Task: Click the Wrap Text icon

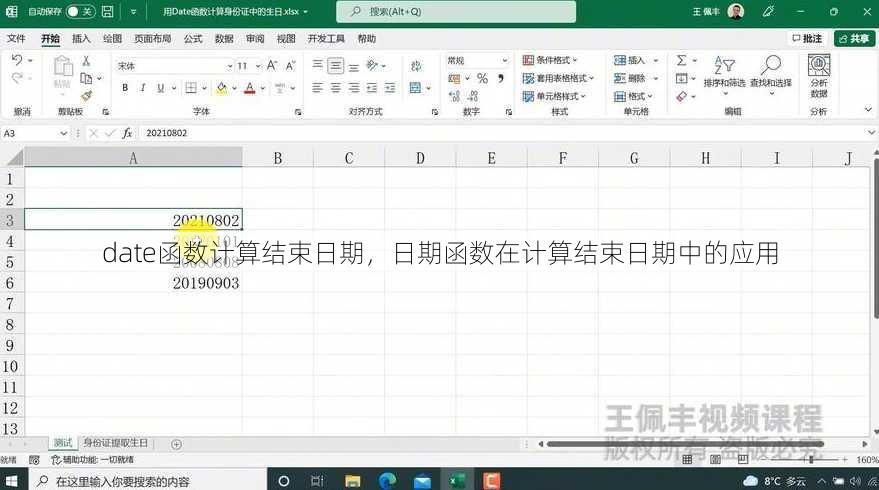Action: coord(416,66)
